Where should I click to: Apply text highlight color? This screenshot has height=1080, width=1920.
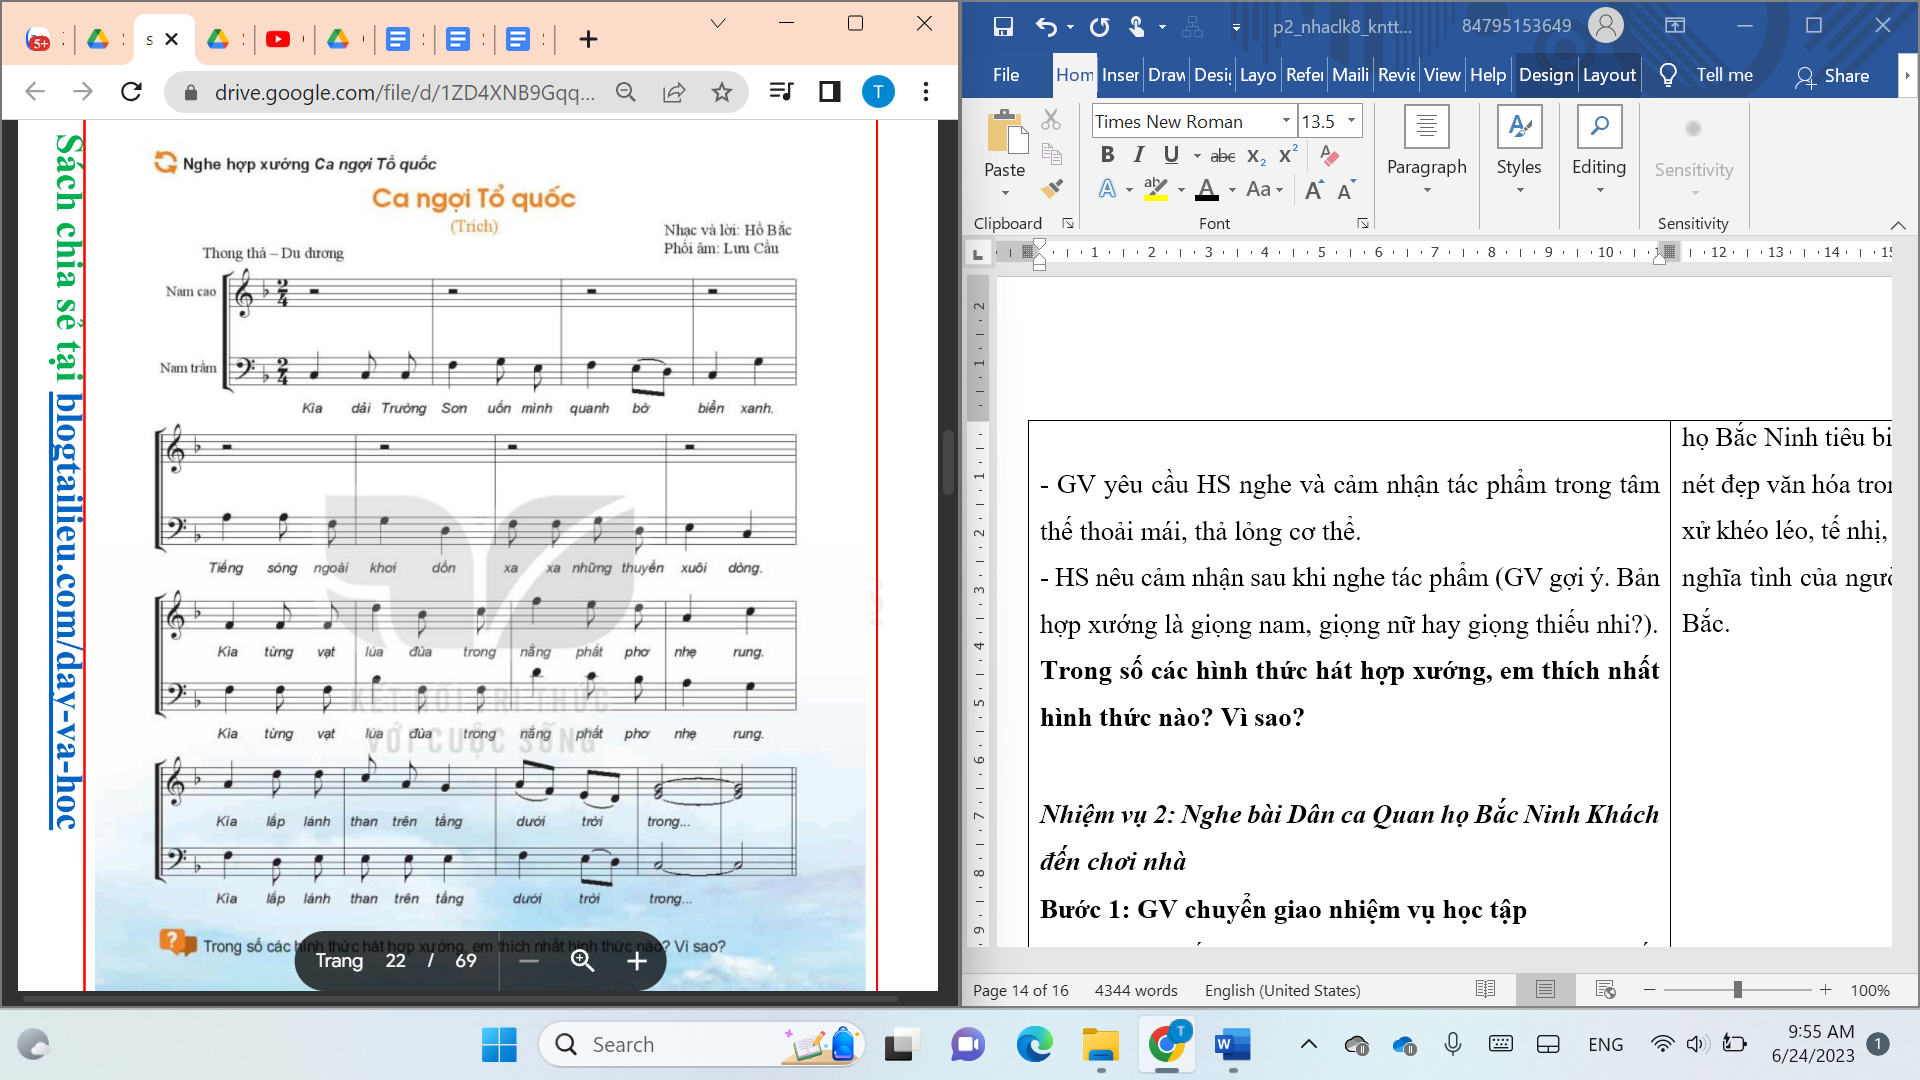(1156, 189)
